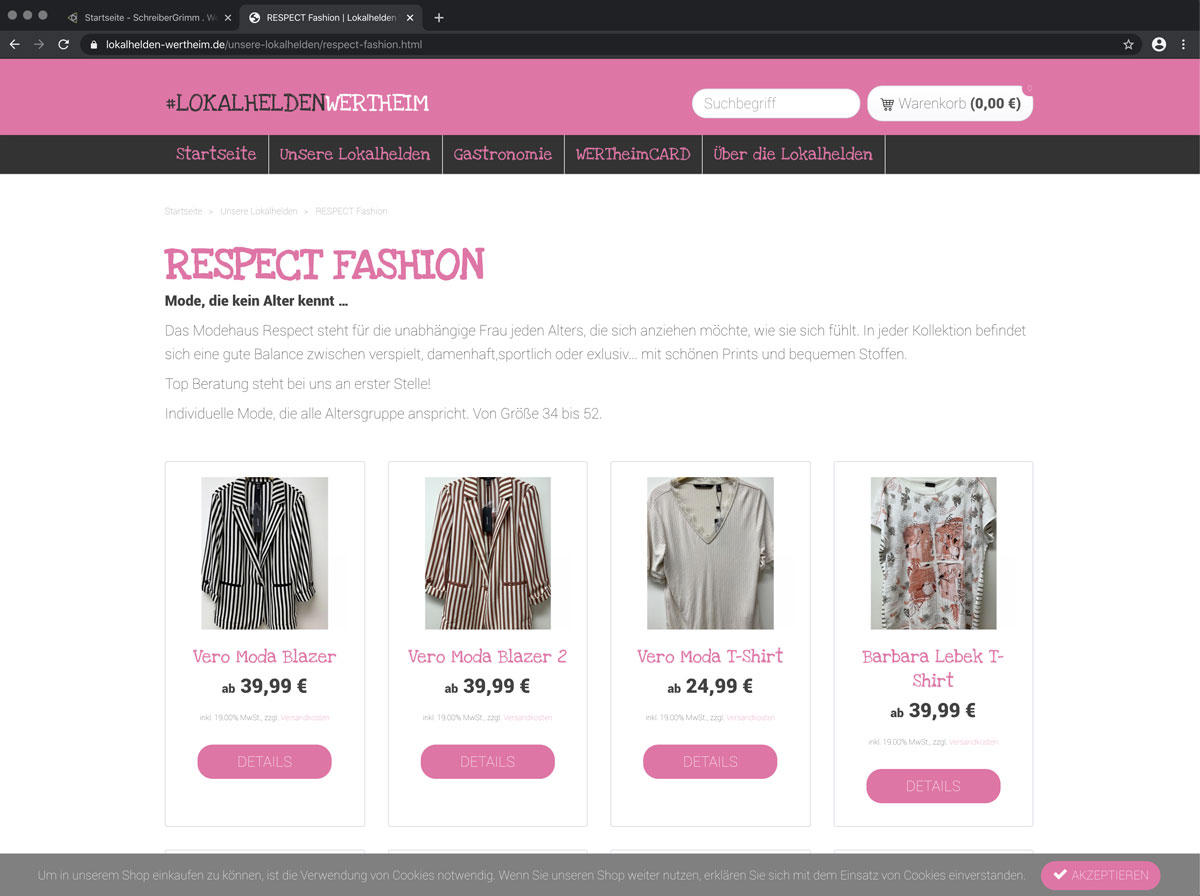The image size is (1200, 896).
Task: Open the Chrome three-dot menu
Action: coord(1185,45)
